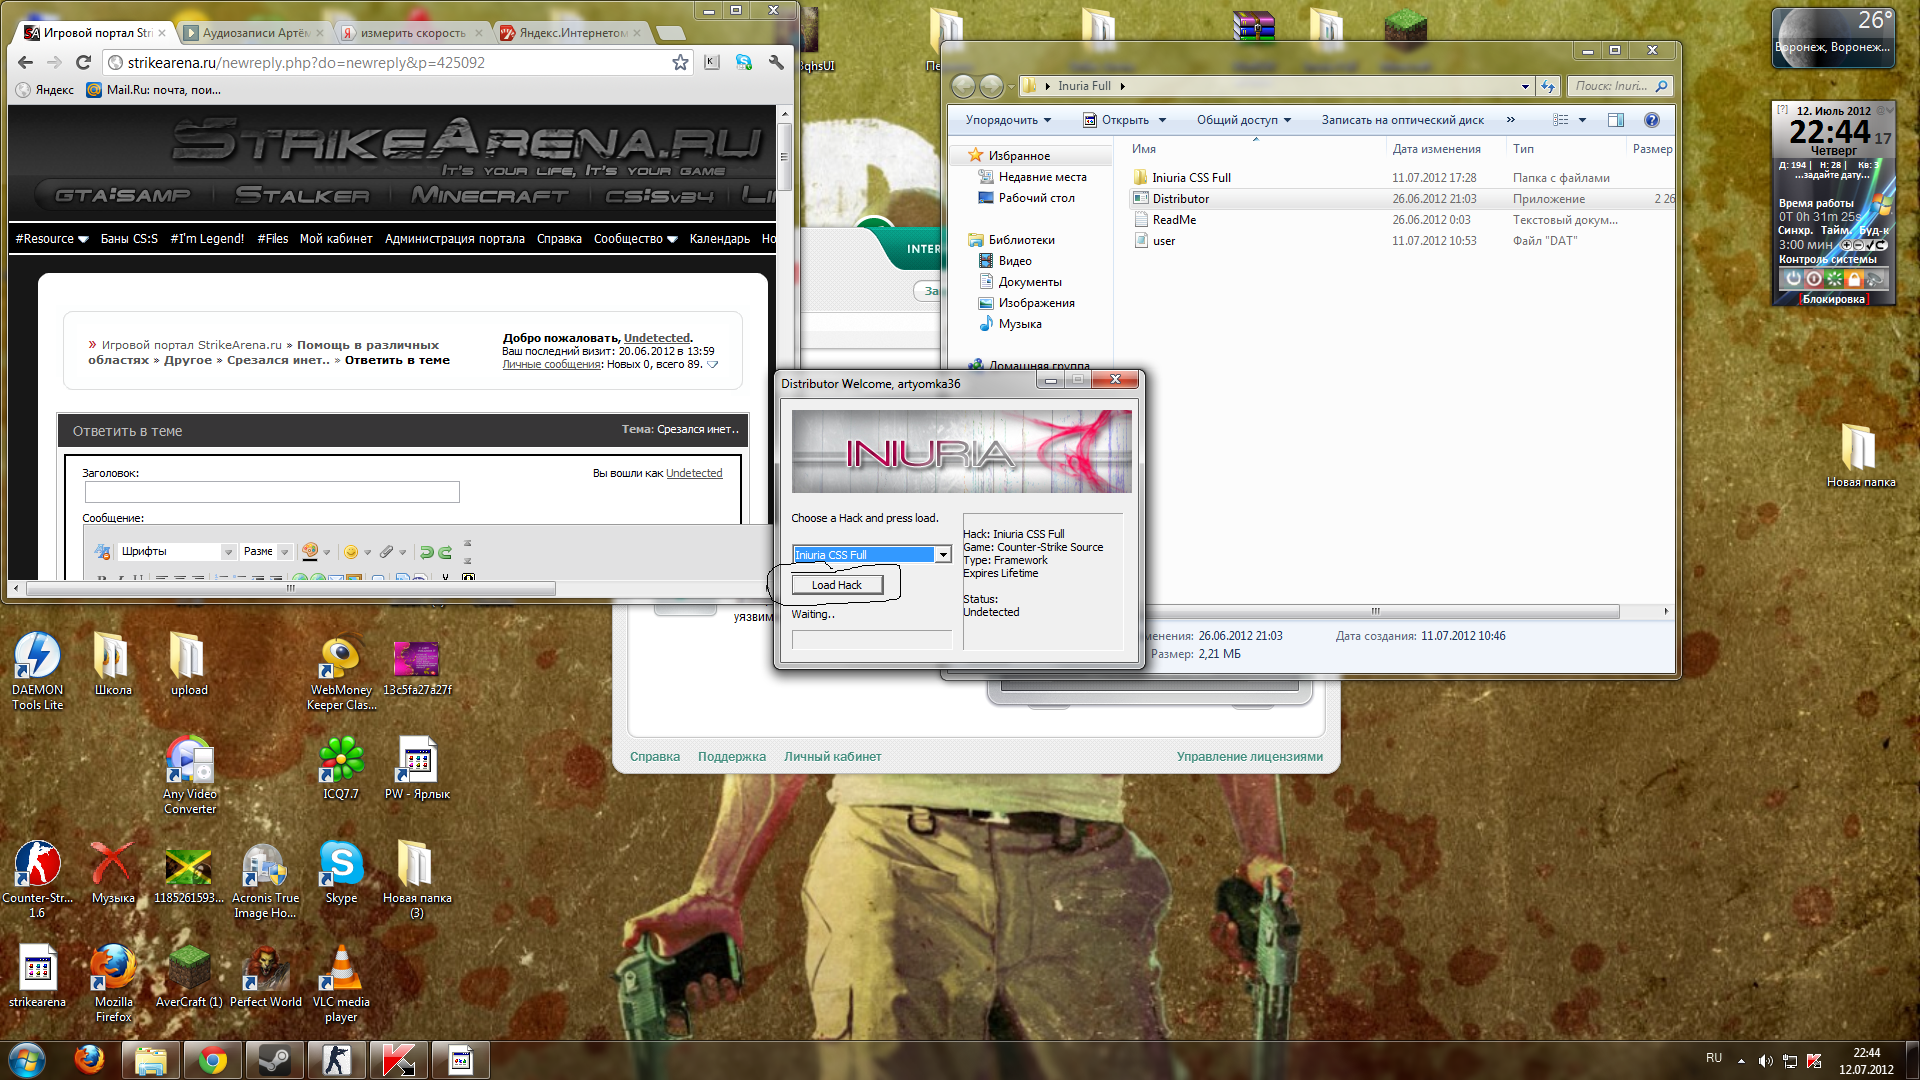Open the Личные сообщения link
1920x1080 pixels.
tap(552, 365)
